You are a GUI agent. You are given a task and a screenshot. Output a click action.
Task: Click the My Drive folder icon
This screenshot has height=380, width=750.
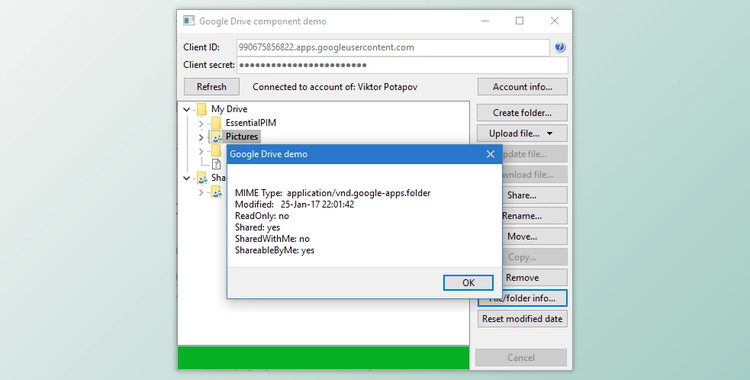[202, 109]
